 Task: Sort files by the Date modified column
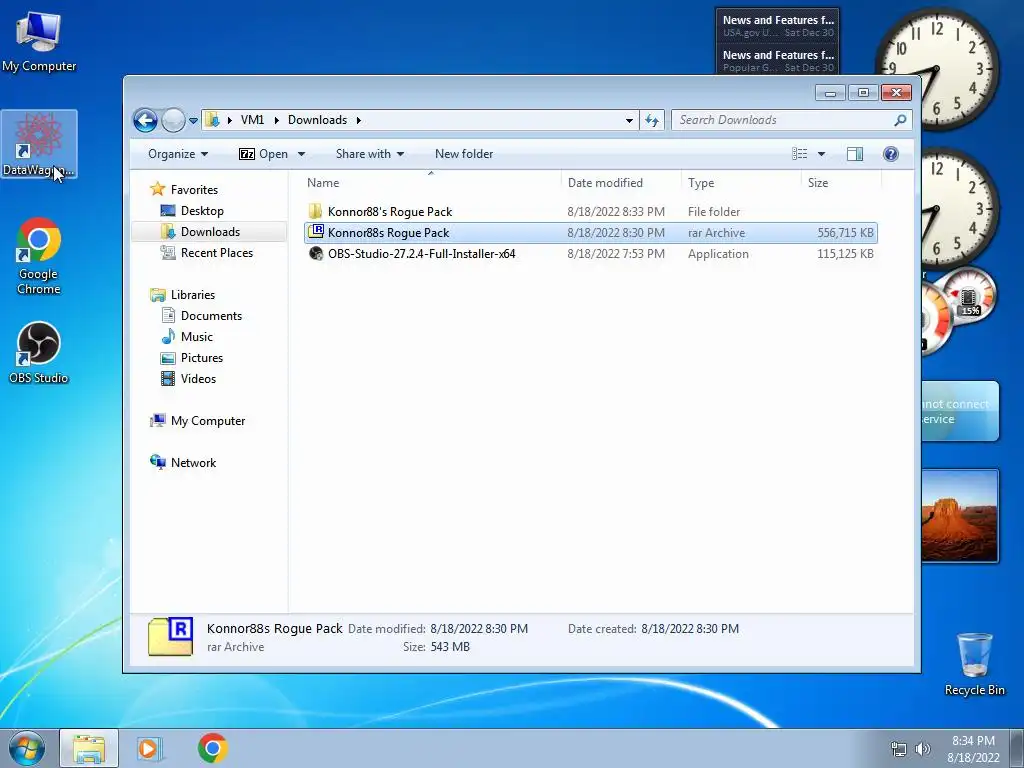[620, 183]
